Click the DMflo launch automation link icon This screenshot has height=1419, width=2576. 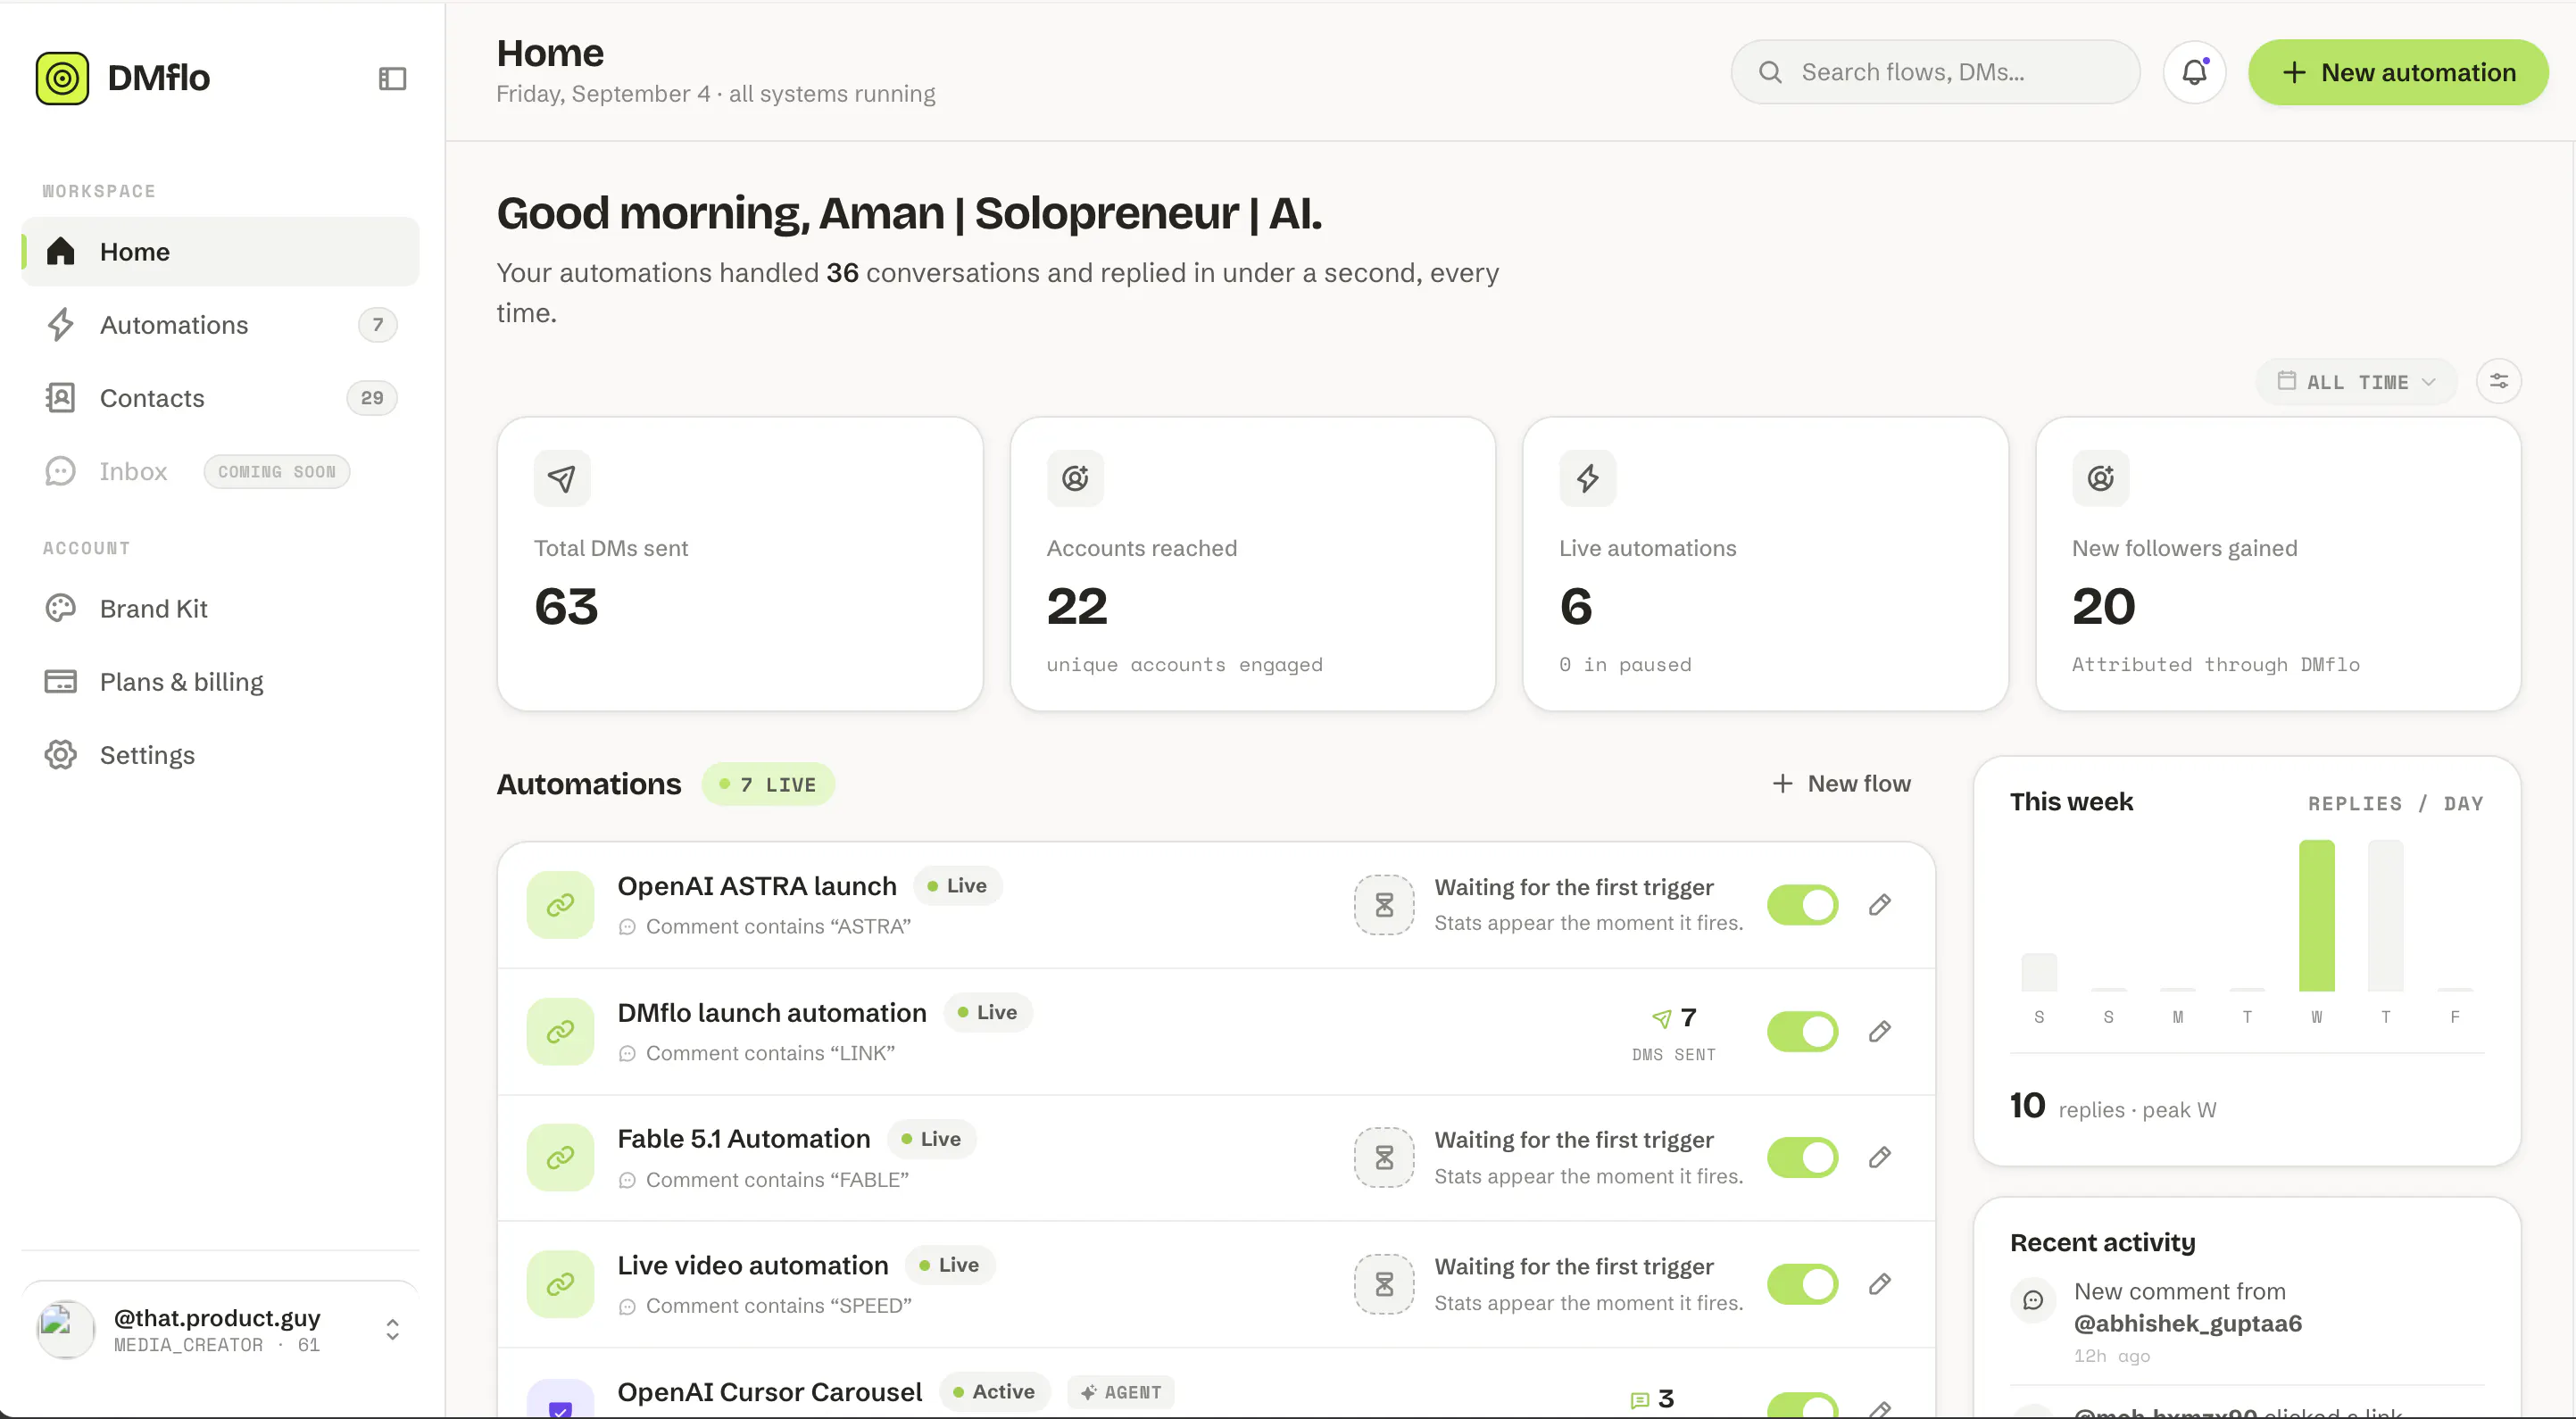click(560, 1031)
